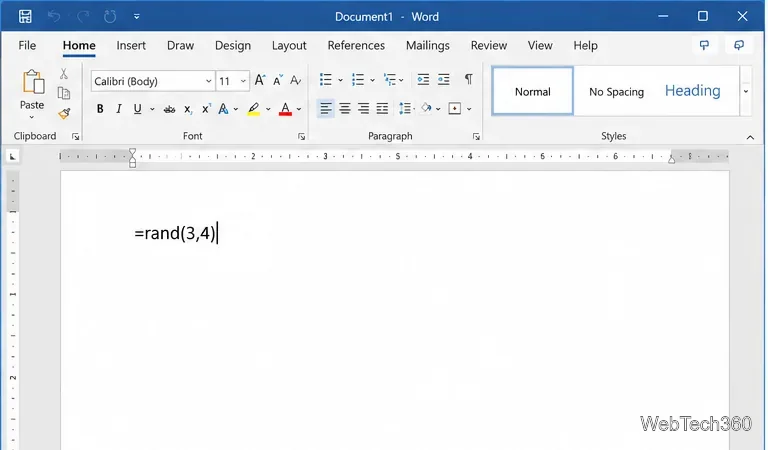The height and width of the screenshot is (450, 768).
Task: Expand font color dropdown arrow
Action: (299, 109)
